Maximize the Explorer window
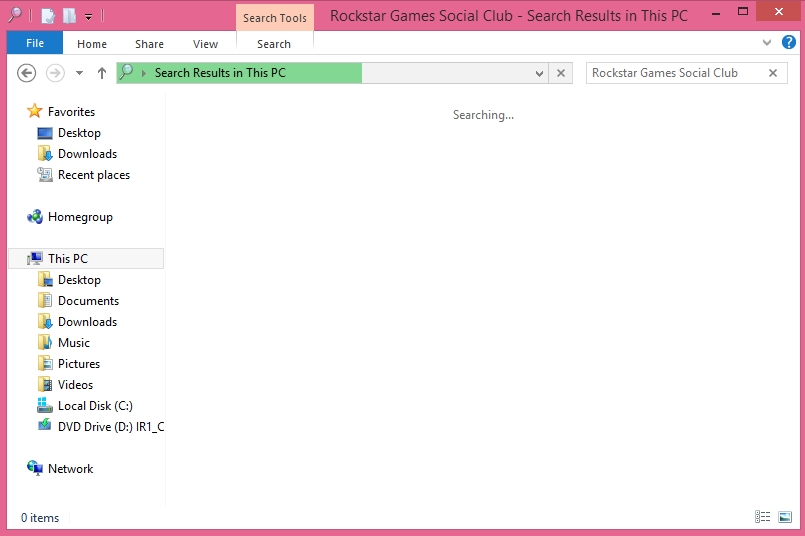The width and height of the screenshot is (805, 536). 742,11
